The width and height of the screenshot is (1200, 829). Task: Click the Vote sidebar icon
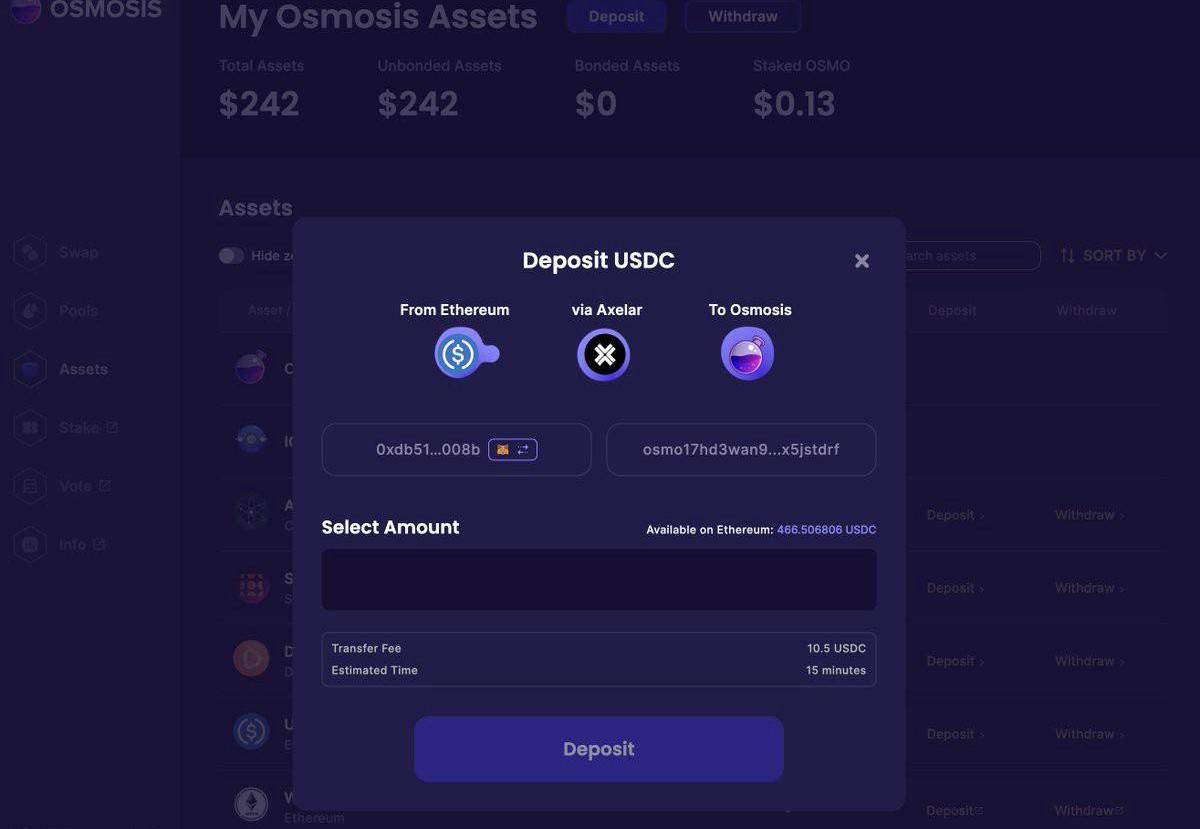[30, 486]
